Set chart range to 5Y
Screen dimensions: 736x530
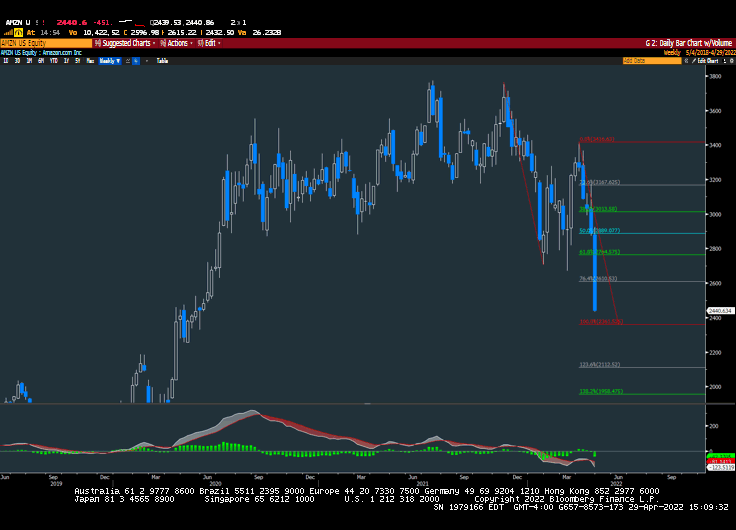[78, 61]
